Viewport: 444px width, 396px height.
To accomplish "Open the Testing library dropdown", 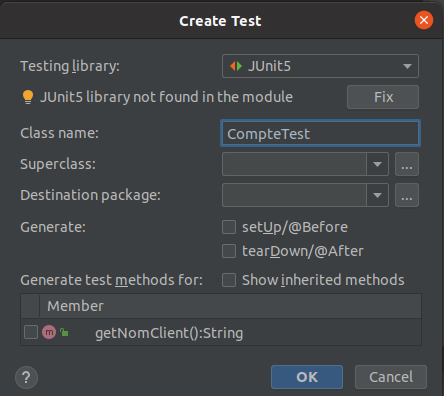I will (320, 66).
